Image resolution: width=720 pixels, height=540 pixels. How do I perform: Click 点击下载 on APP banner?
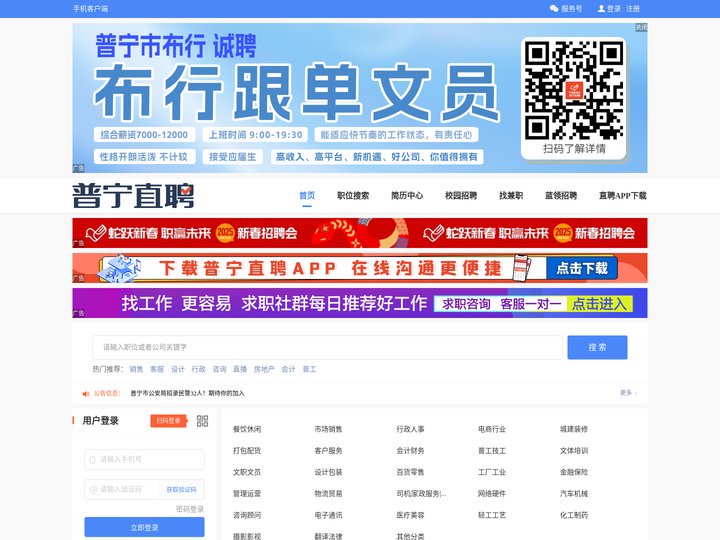click(x=582, y=268)
